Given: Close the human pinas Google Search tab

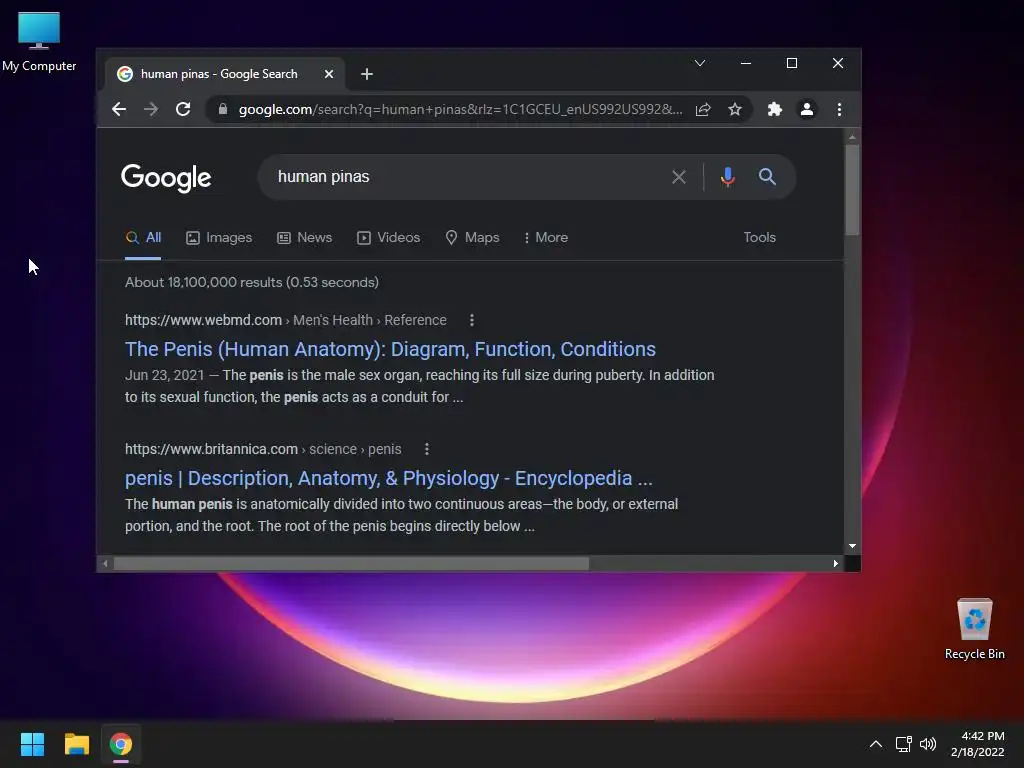Looking at the screenshot, I should (x=329, y=74).
